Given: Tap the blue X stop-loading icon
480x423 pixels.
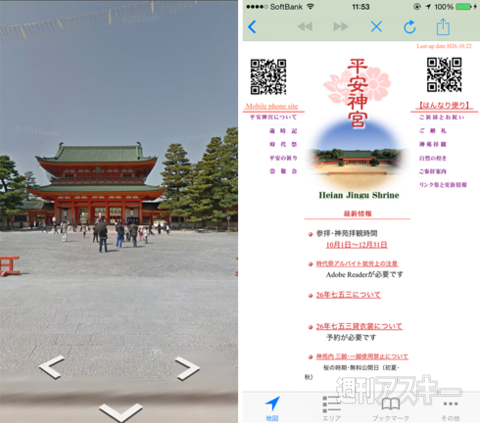Looking at the screenshot, I should point(376,27).
